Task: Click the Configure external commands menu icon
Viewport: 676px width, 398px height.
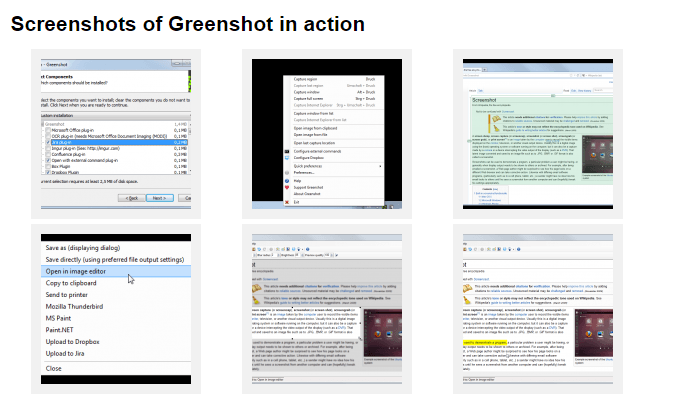Action: (287, 151)
